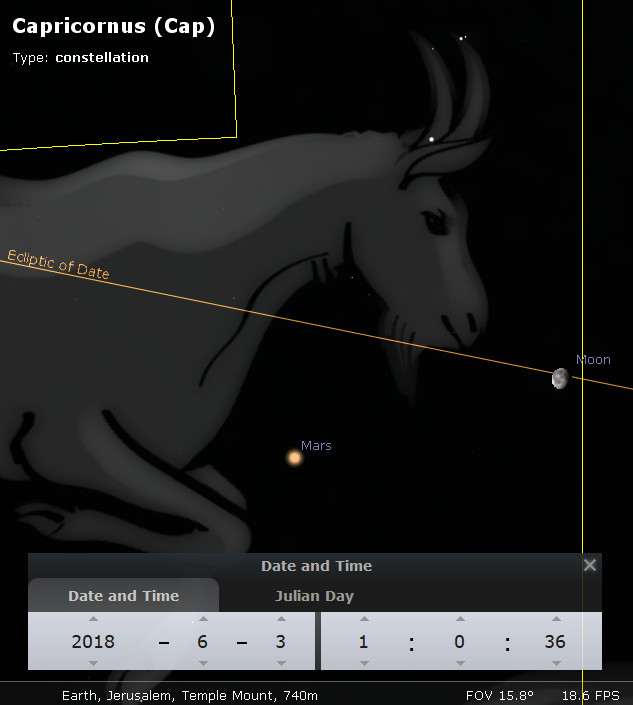Select the Moon in the sky view
Viewport: 633px width, 705px height.
[560, 378]
